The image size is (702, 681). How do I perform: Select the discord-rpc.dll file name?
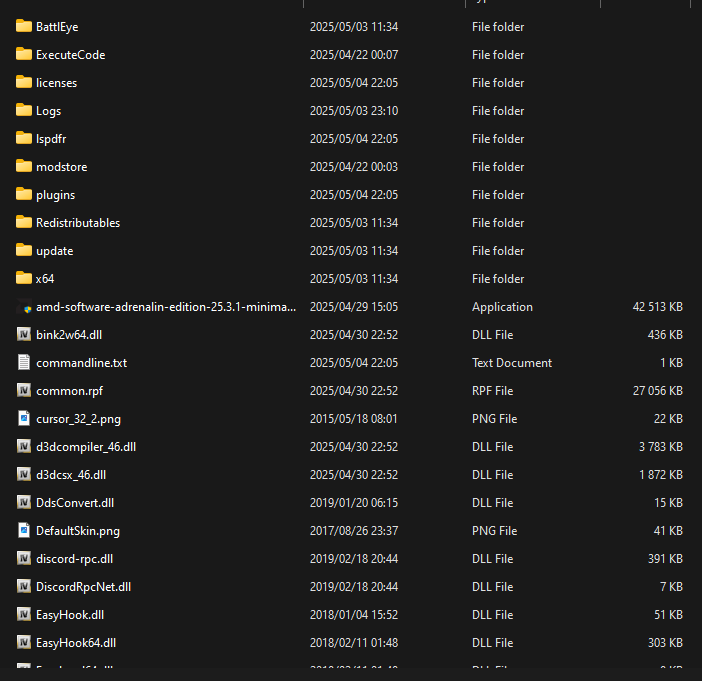click(75, 559)
